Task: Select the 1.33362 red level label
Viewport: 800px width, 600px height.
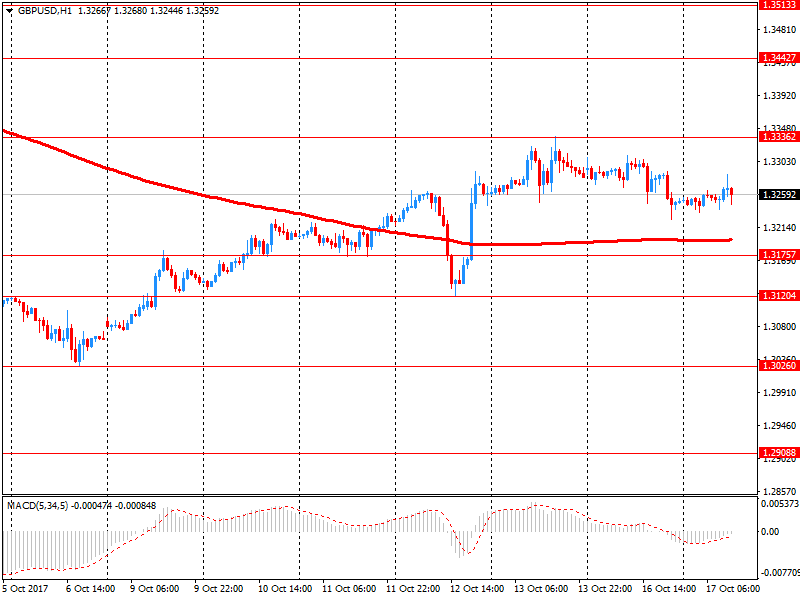Action: click(x=779, y=137)
